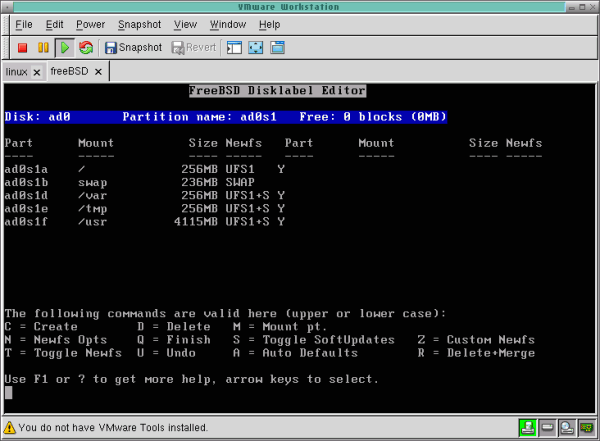Viewport: 600px width, 441px height.
Task: Maximize the VMware Workstation window
Action: 582,7
